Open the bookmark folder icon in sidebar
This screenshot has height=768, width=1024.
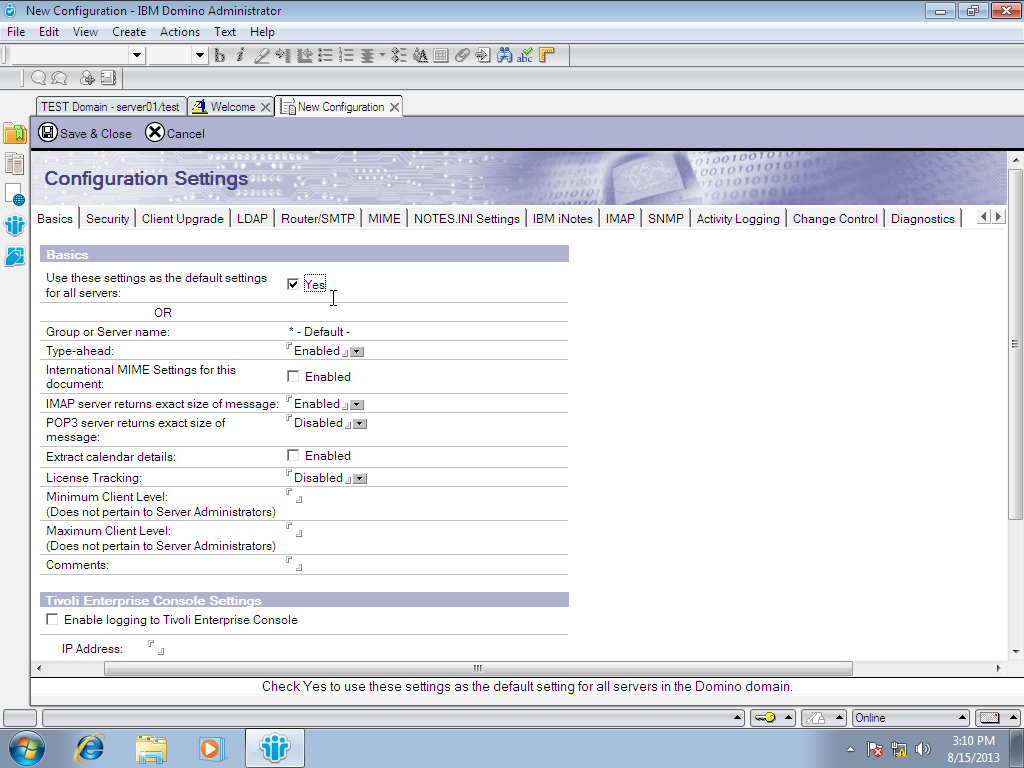coord(14,133)
